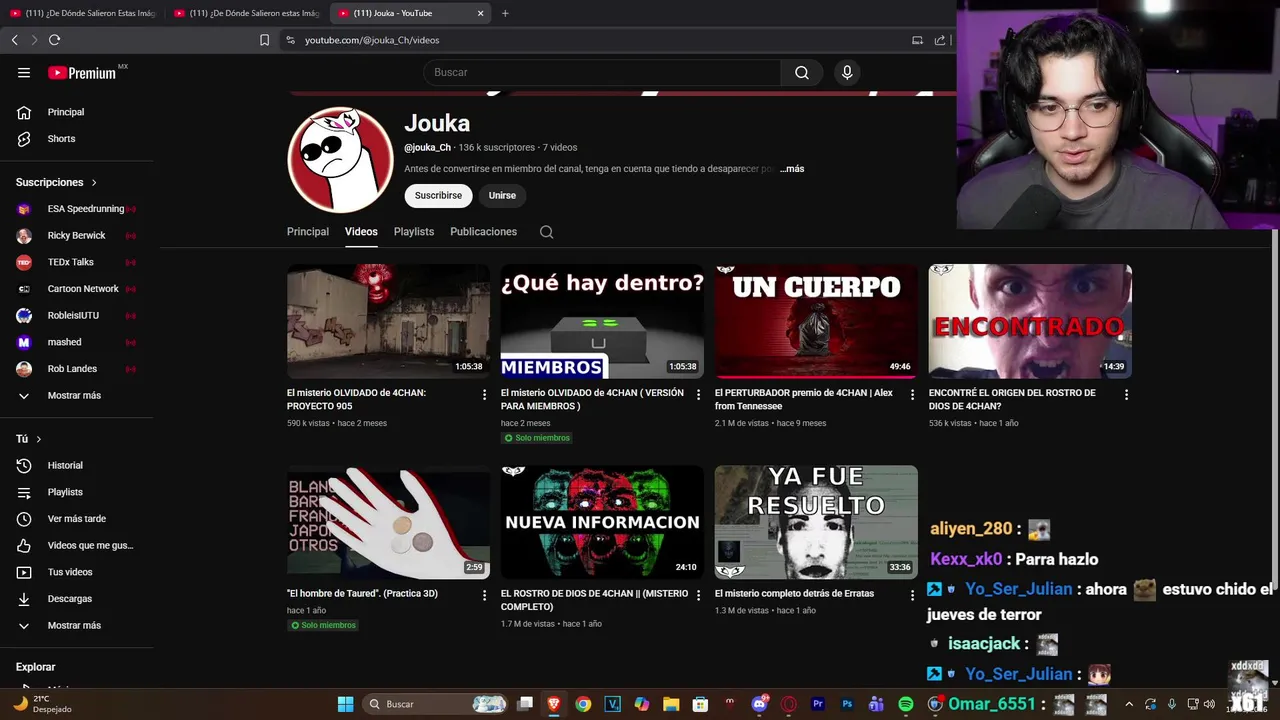
Task: Open the YouTube hamburger guide menu
Action: pyautogui.click(x=24, y=73)
